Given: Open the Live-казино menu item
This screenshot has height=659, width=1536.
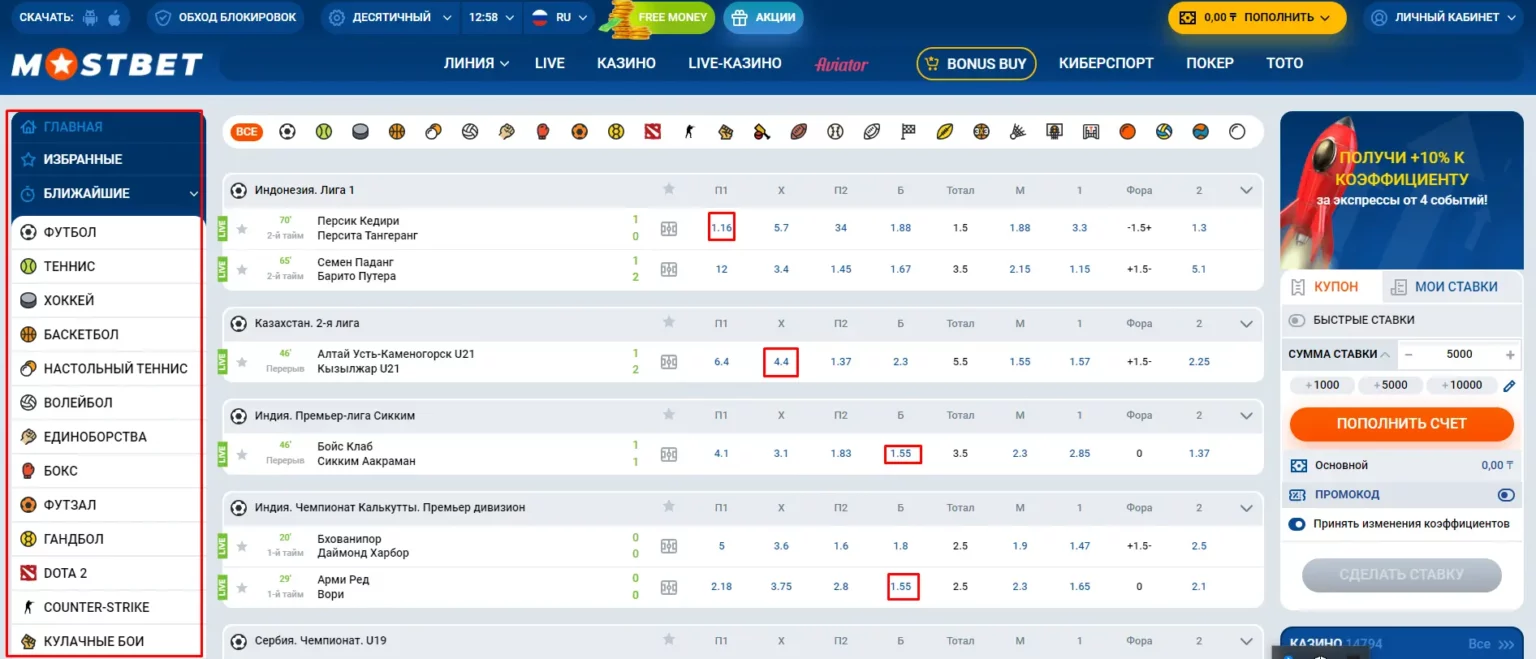Looking at the screenshot, I should (735, 63).
